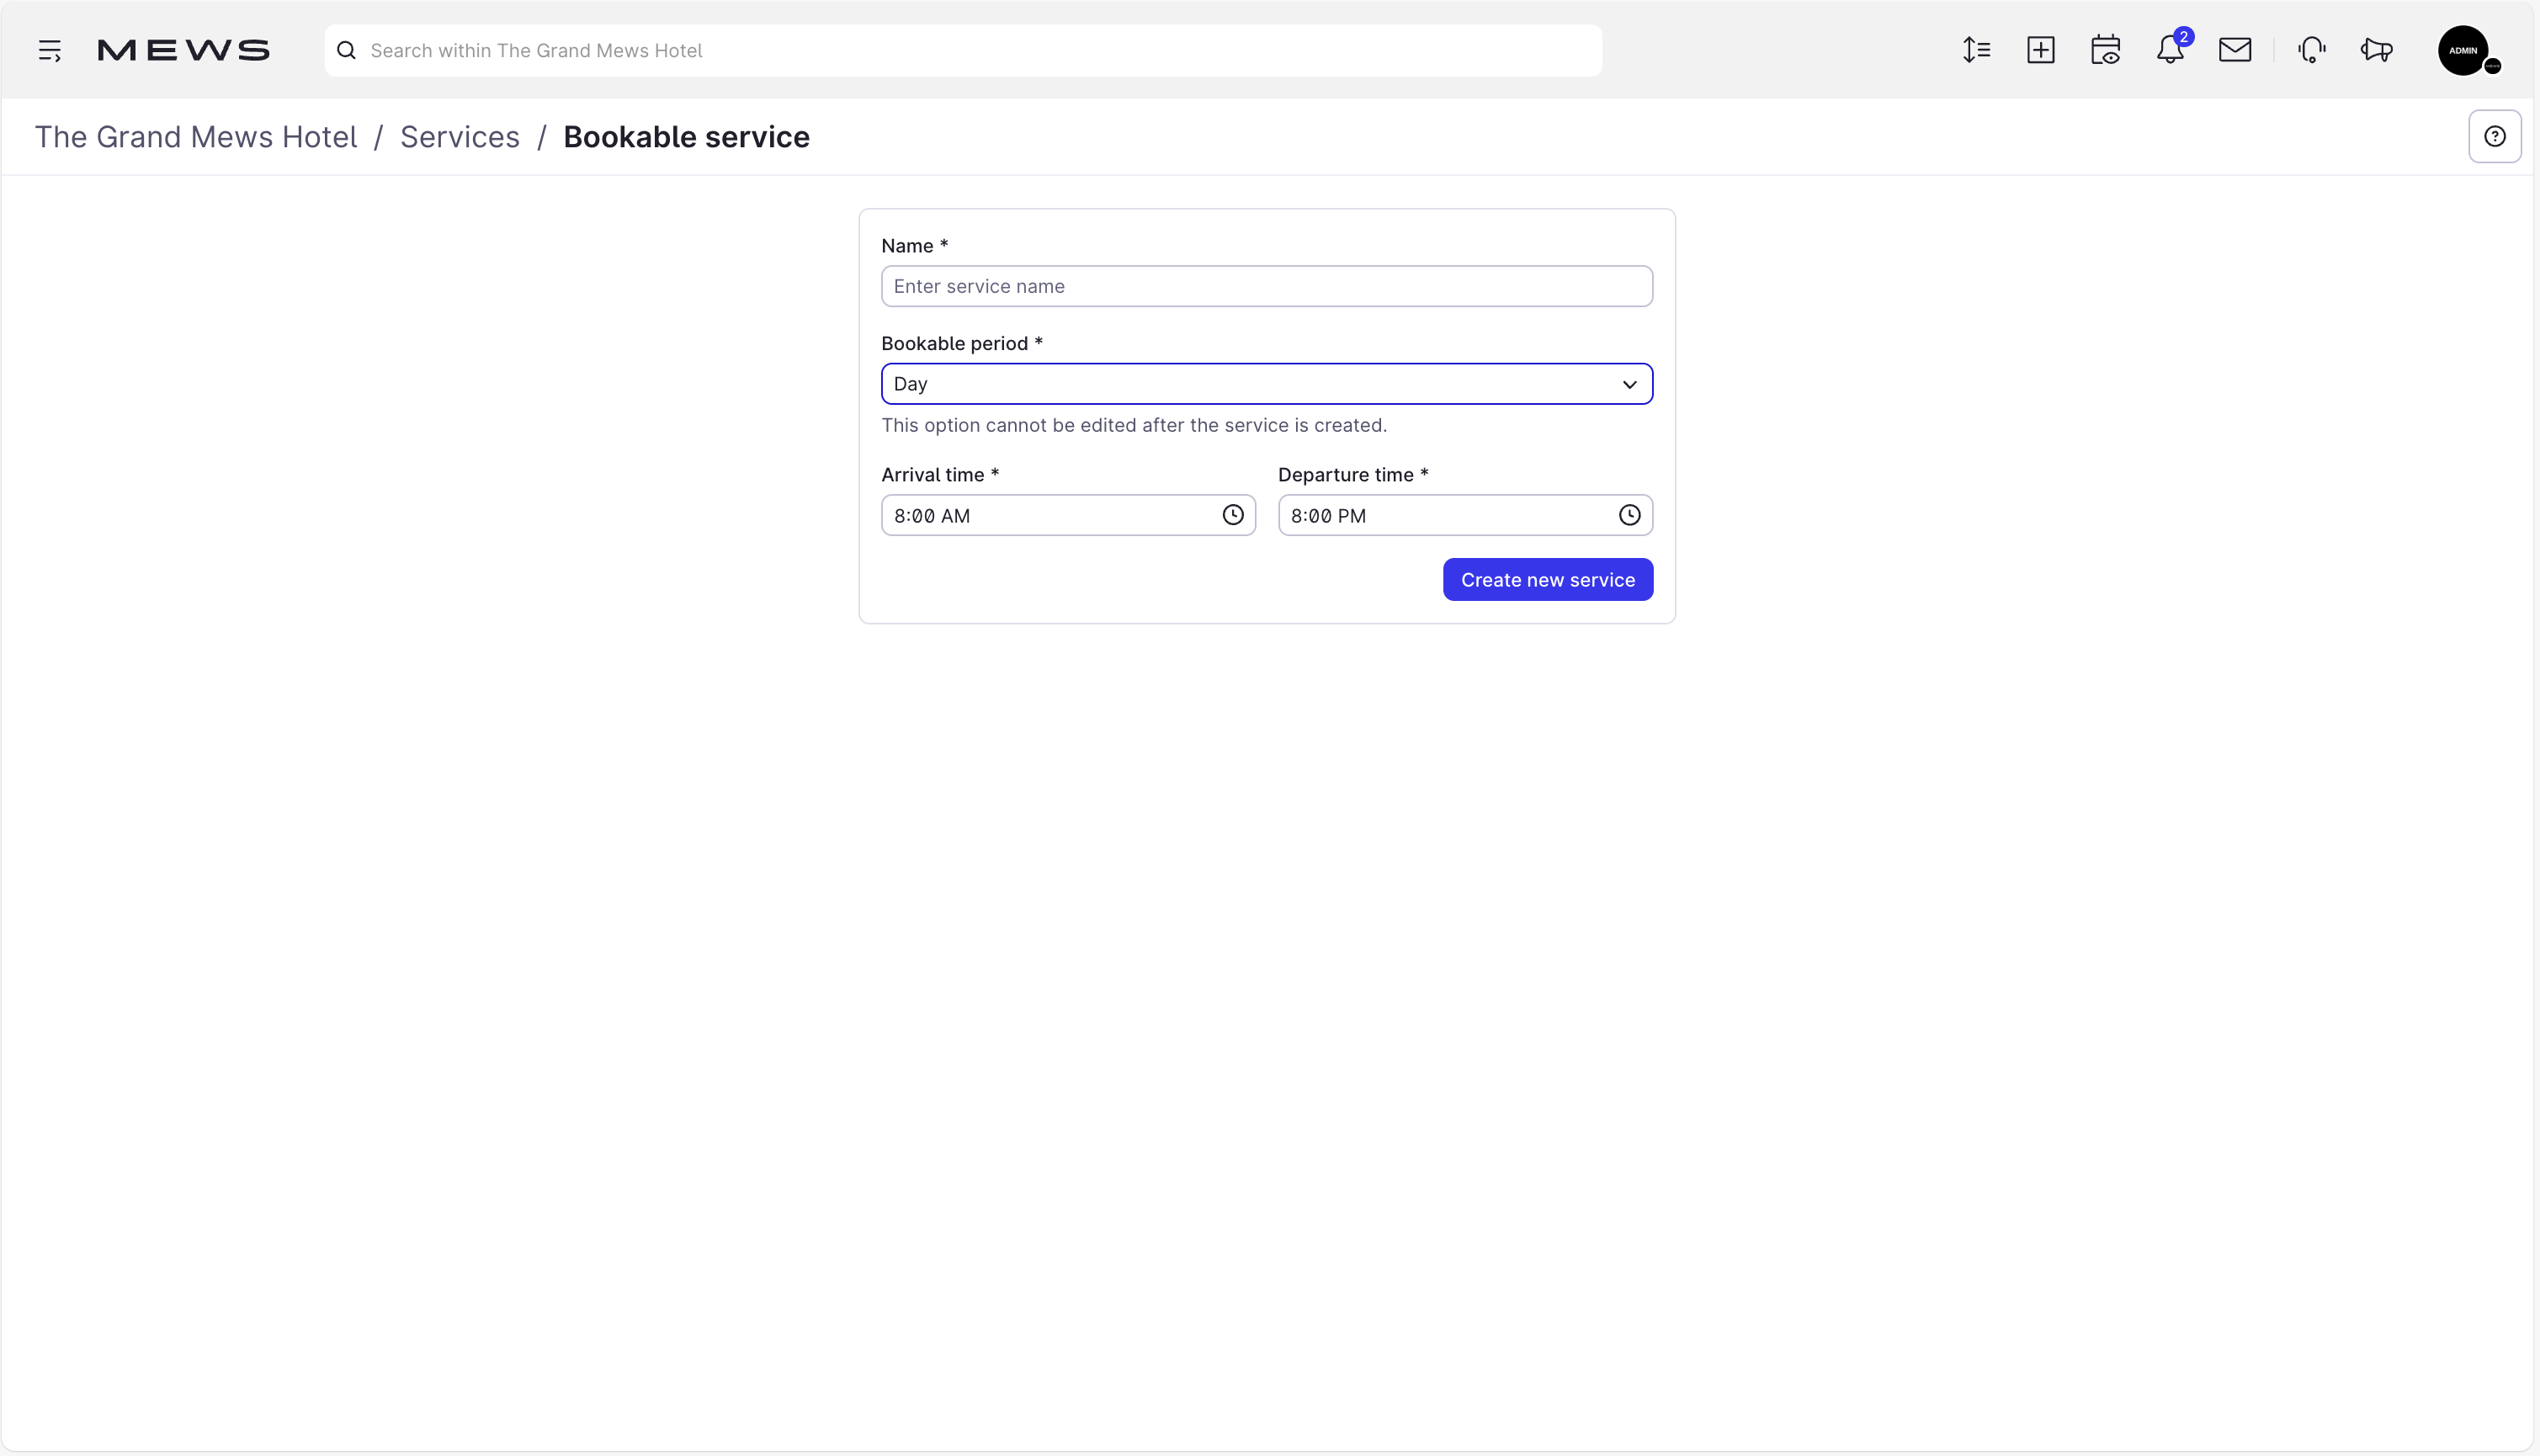
Task: Click the 'Name *' label
Action: [x=915, y=246]
